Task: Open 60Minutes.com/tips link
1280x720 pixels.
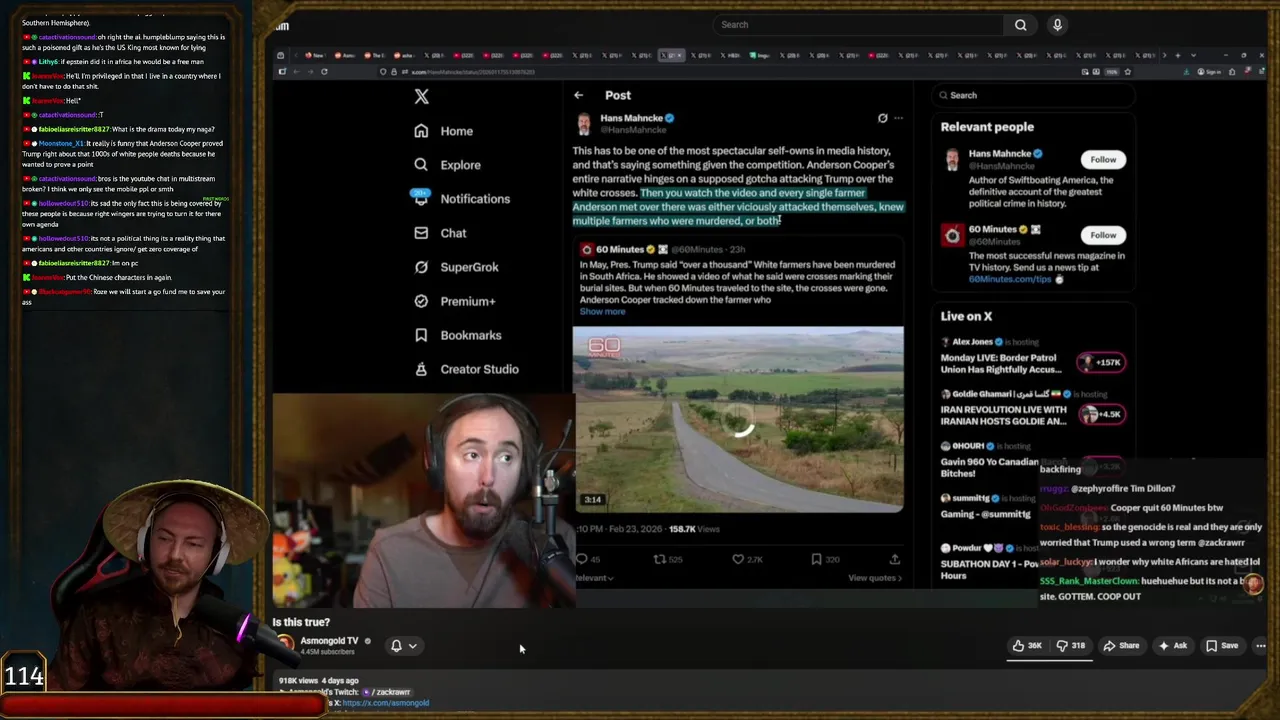Action: click(x=1010, y=279)
